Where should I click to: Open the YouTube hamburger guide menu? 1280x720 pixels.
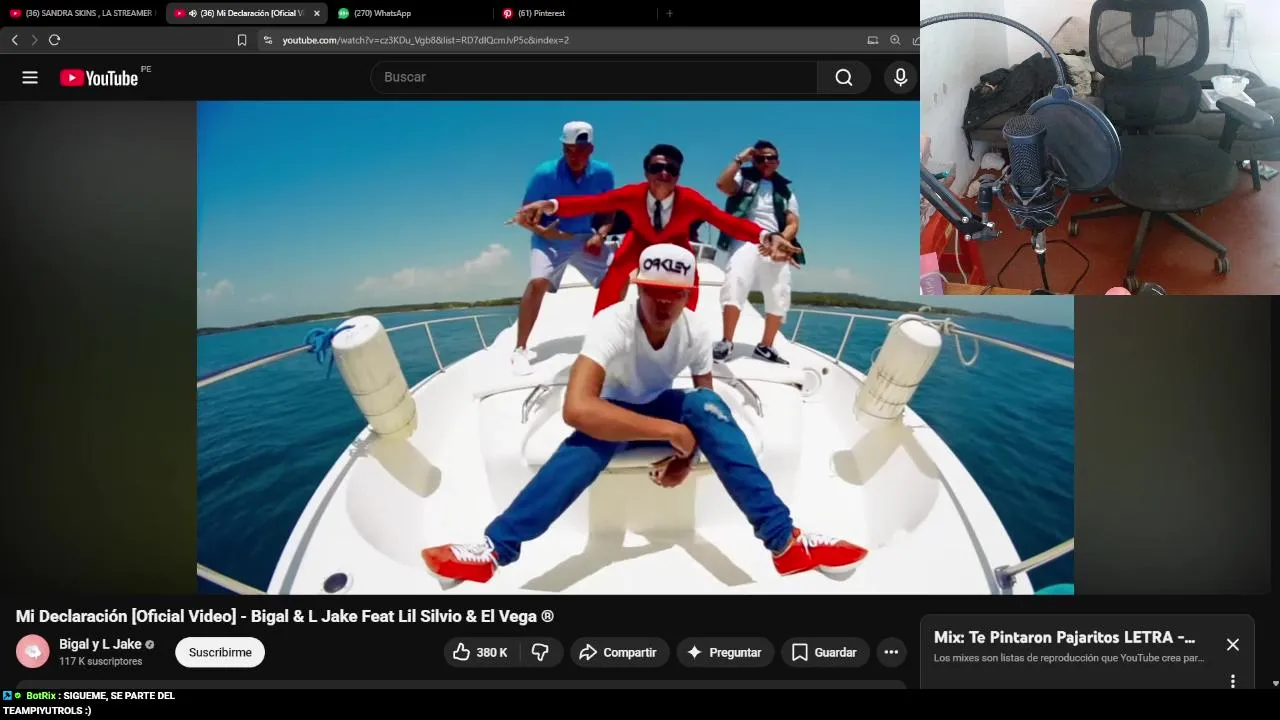point(30,77)
